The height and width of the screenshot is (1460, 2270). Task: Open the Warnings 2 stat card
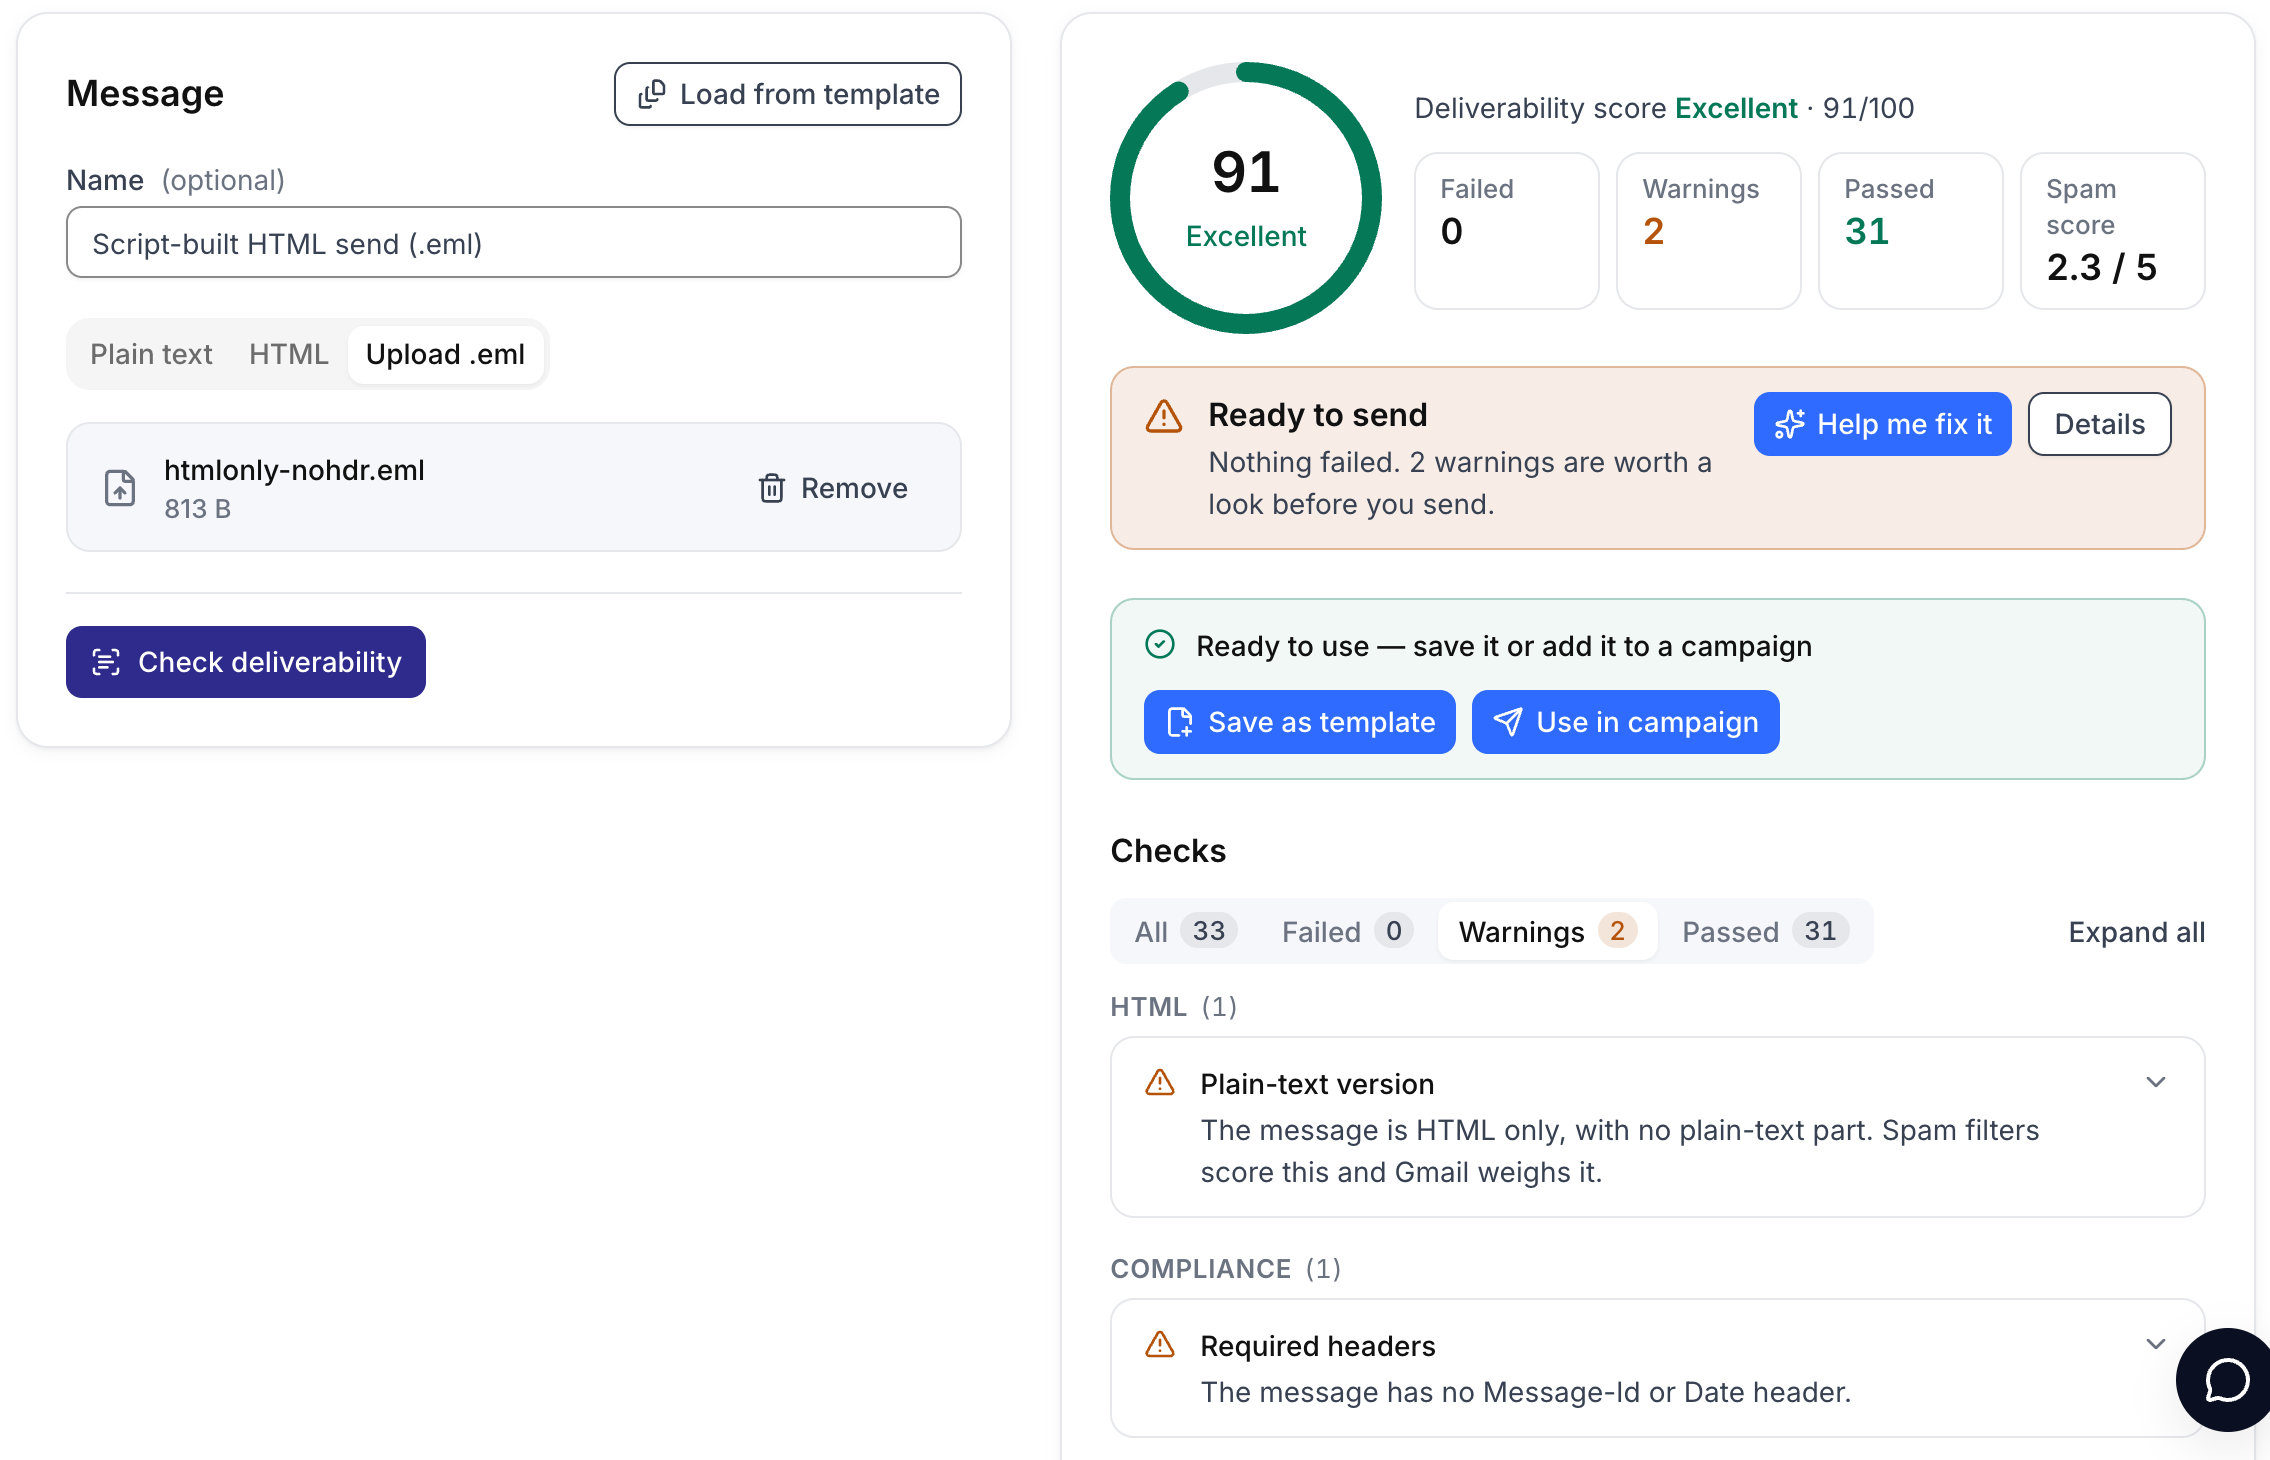tap(1708, 231)
